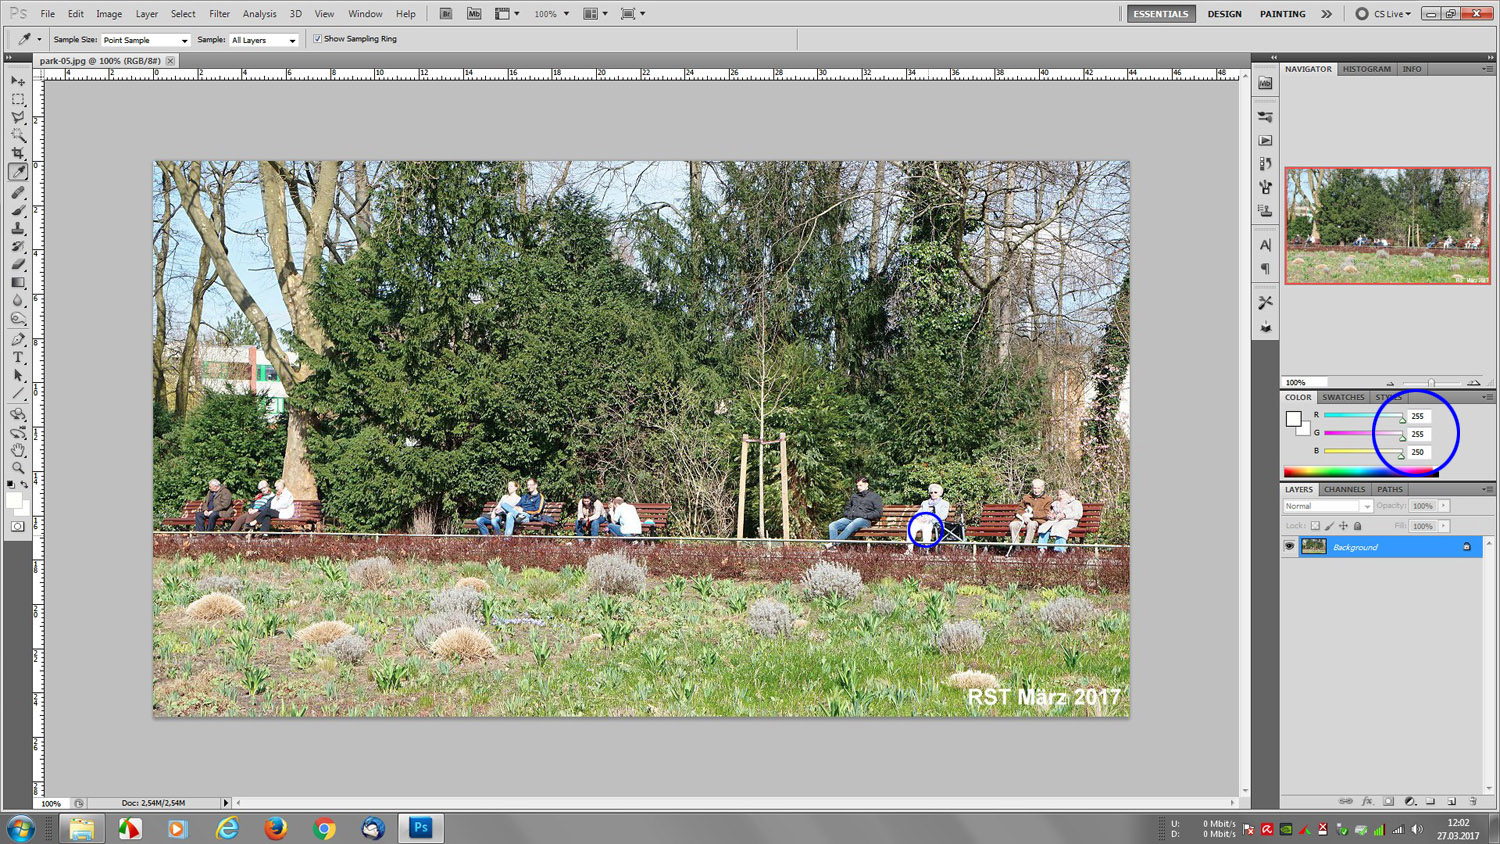Pick the Clone Stamp tool

[x=18, y=228]
